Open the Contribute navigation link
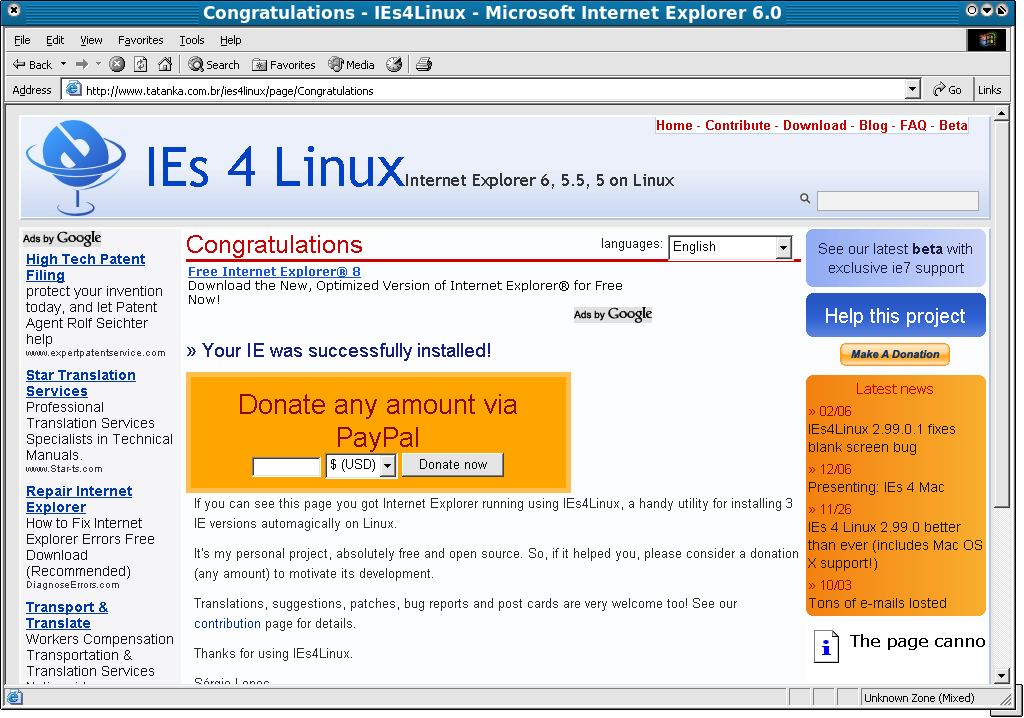 coord(738,125)
